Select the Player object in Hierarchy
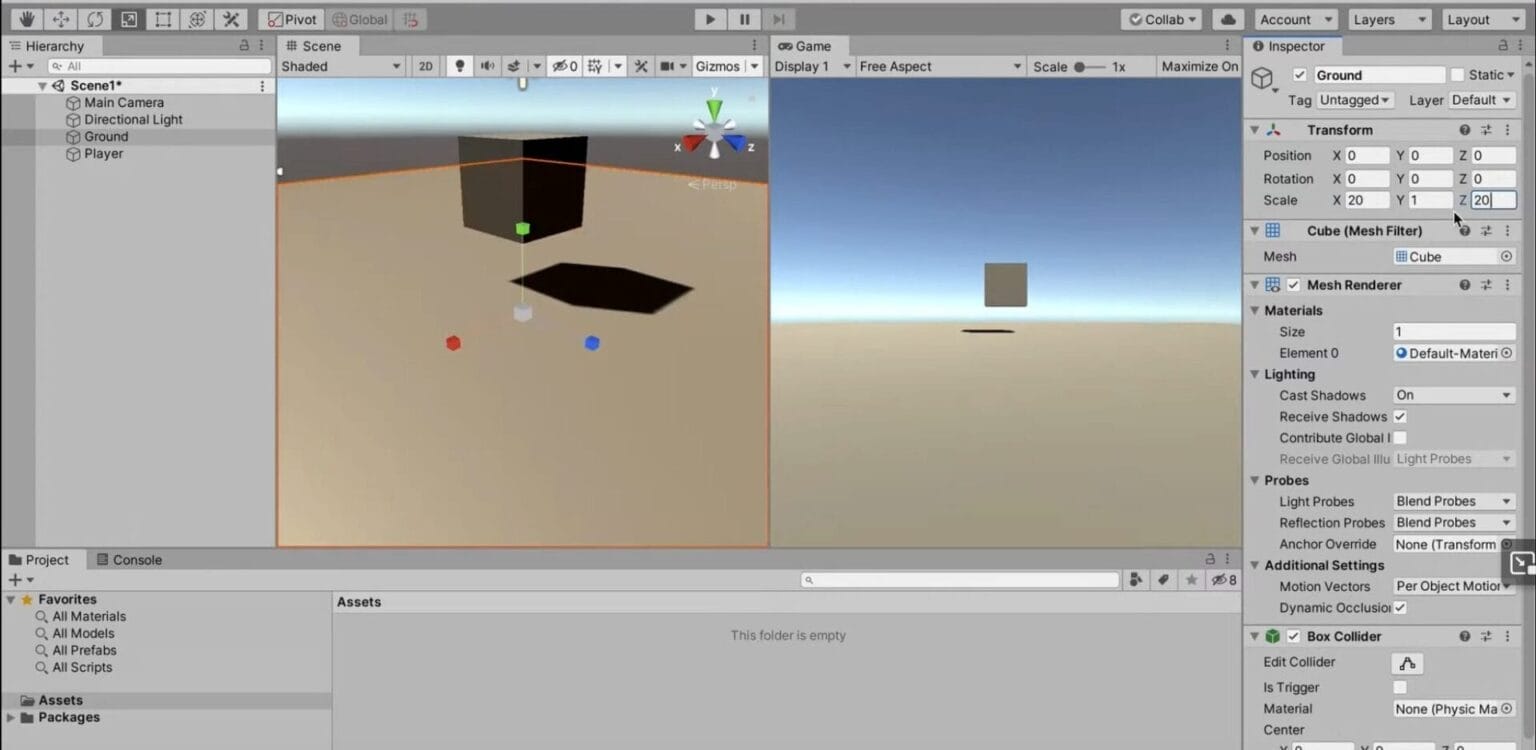 [x=103, y=153]
